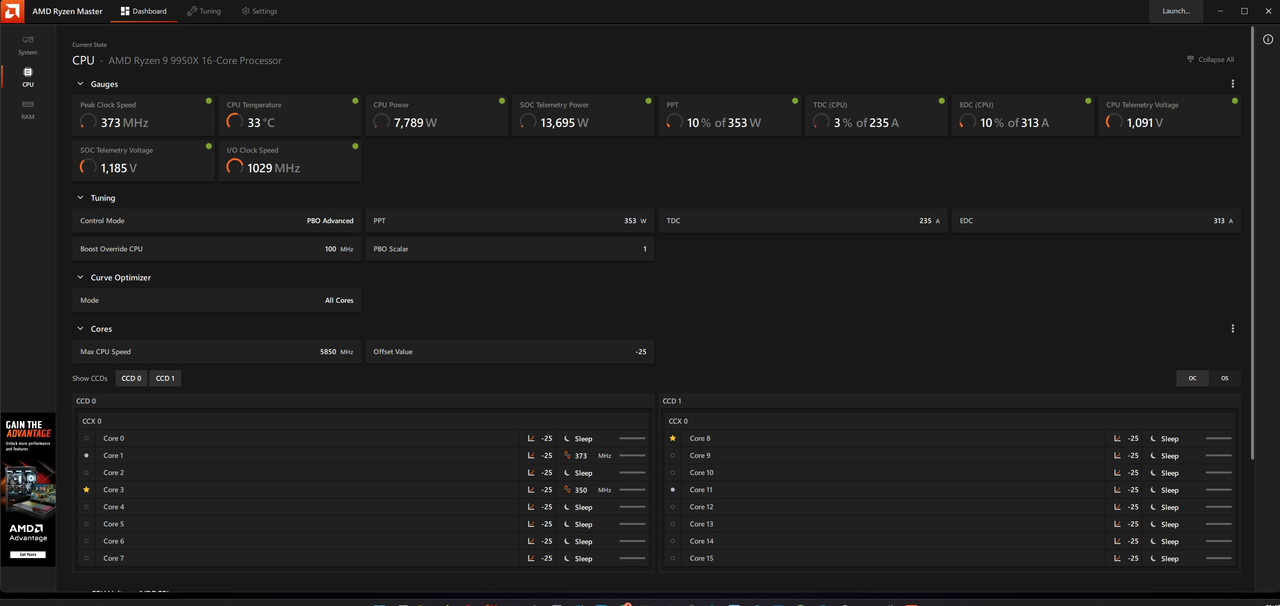Image resolution: width=1280 pixels, height=606 pixels.
Task: Switch to the OC view toggle
Action: (1192, 378)
